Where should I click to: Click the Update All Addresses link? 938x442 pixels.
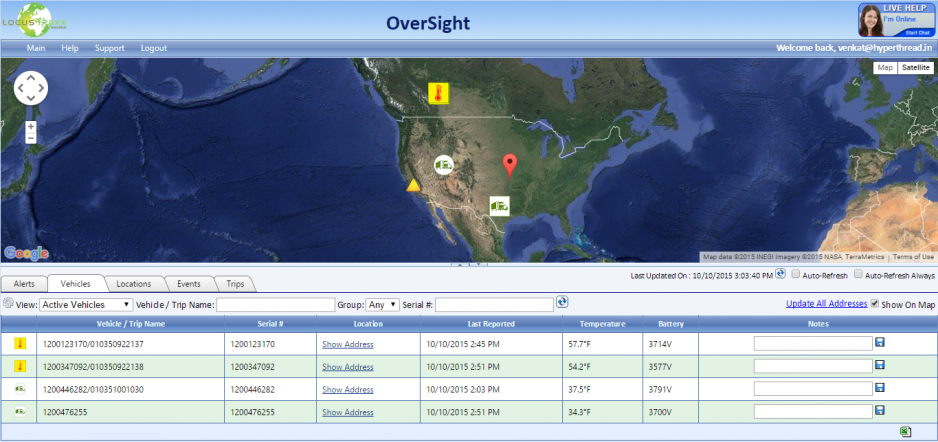(x=826, y=303)
